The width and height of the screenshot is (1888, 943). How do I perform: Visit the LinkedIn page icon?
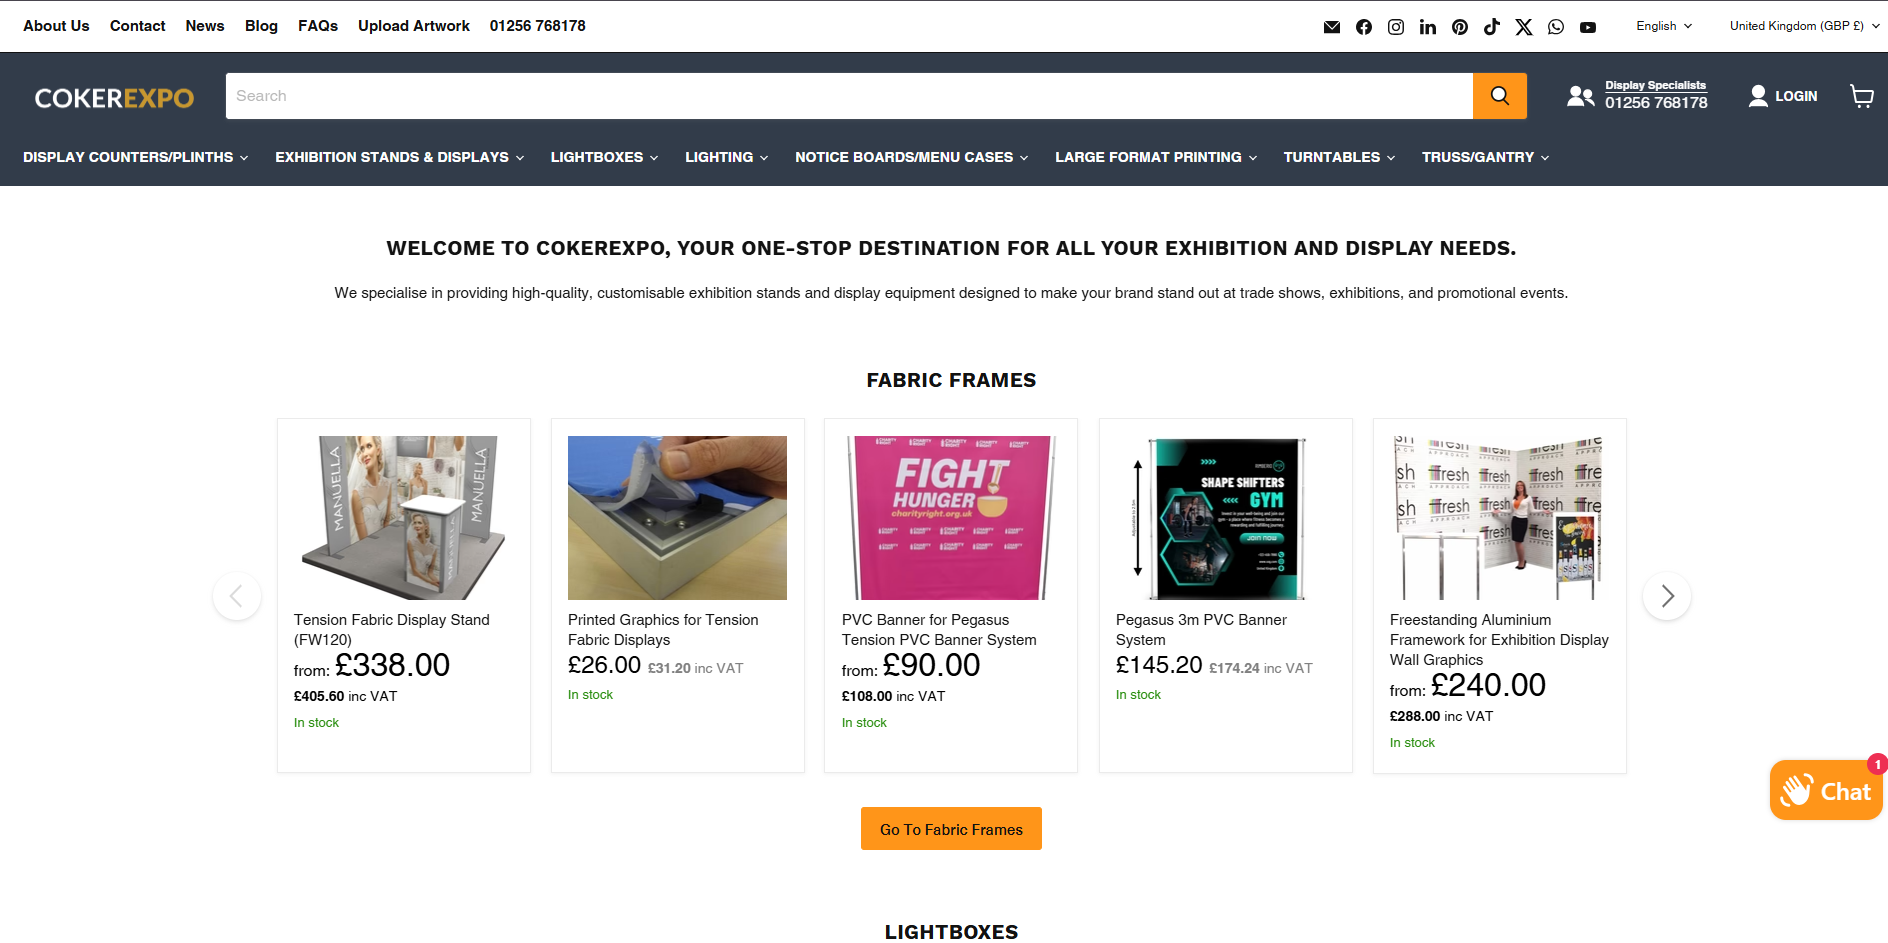1427,27
